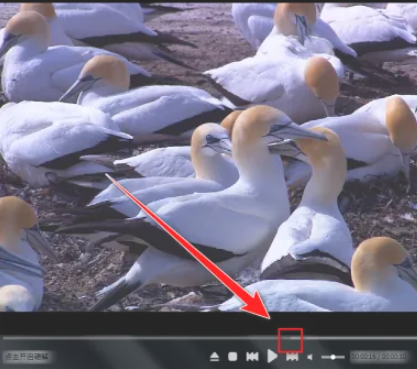Seek to the middle of the progress bar
417x369 pixels.
(x=209, y=338)
